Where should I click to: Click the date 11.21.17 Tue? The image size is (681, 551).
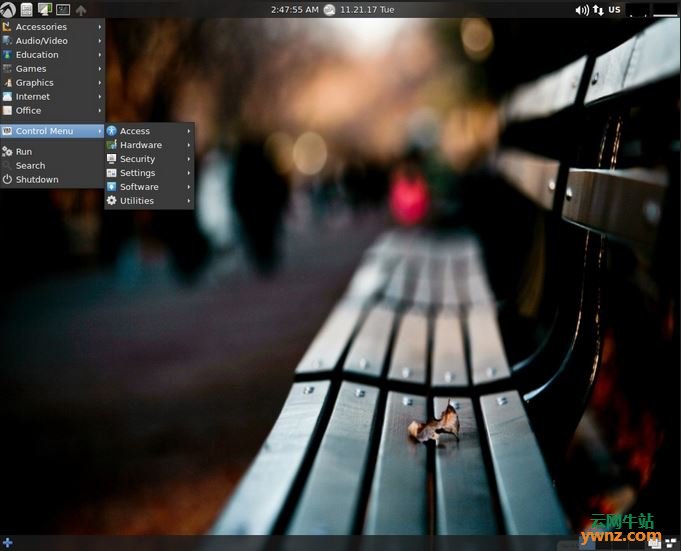367,10
